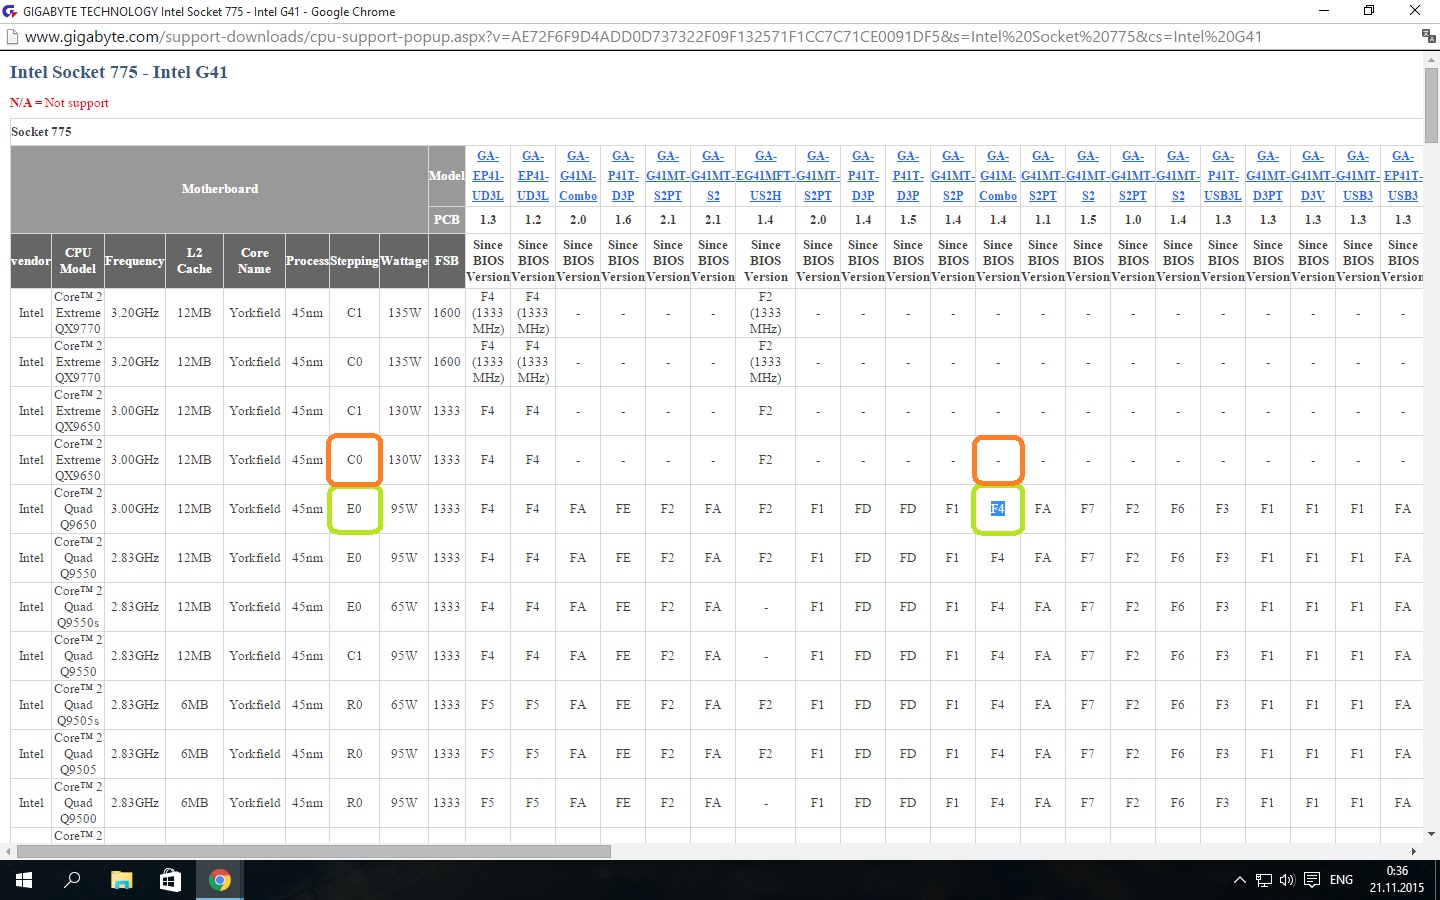
Task: Click the horizontal scrollbar thumb
Action: point(314,852)
